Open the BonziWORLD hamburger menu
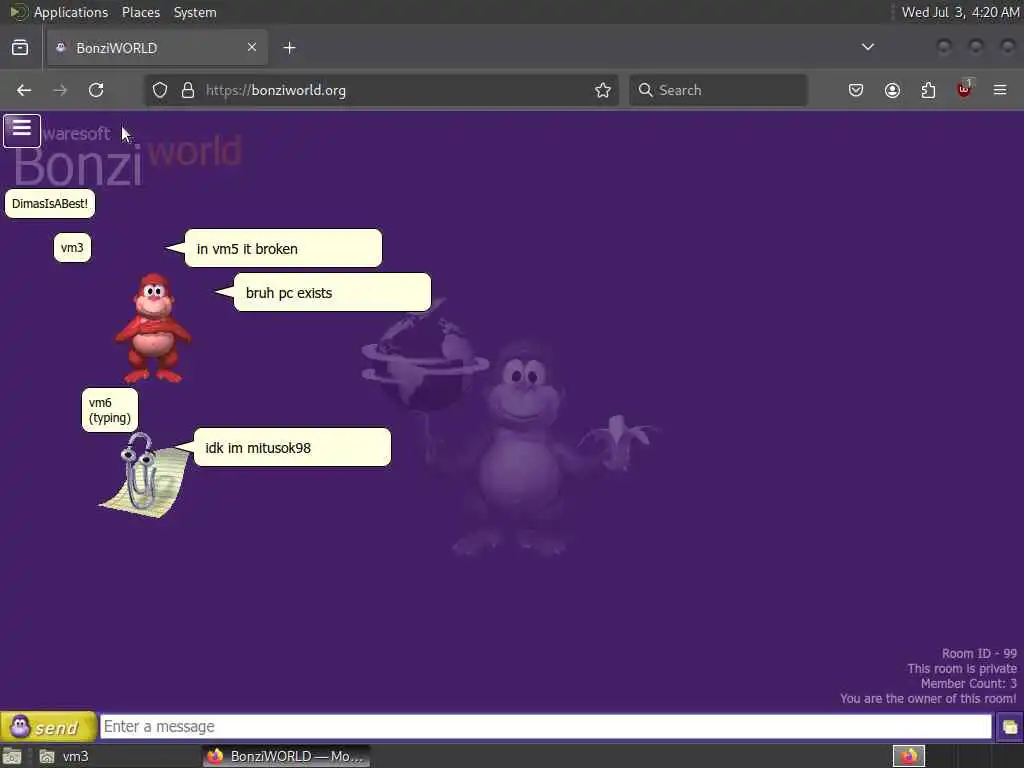The height and width of the screenshot is (768, 1024). 22,130
